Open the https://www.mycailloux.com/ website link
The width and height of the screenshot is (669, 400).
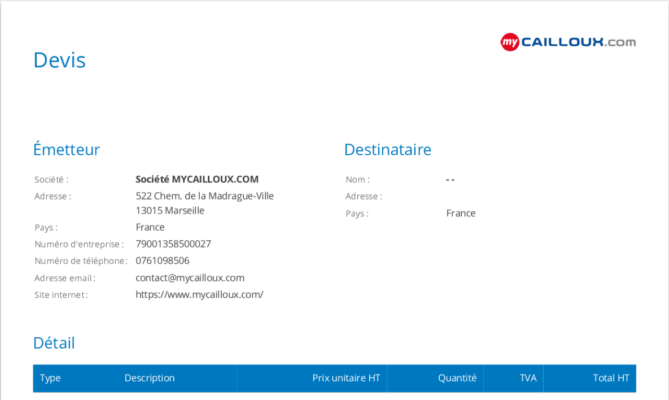coord(199,295)
